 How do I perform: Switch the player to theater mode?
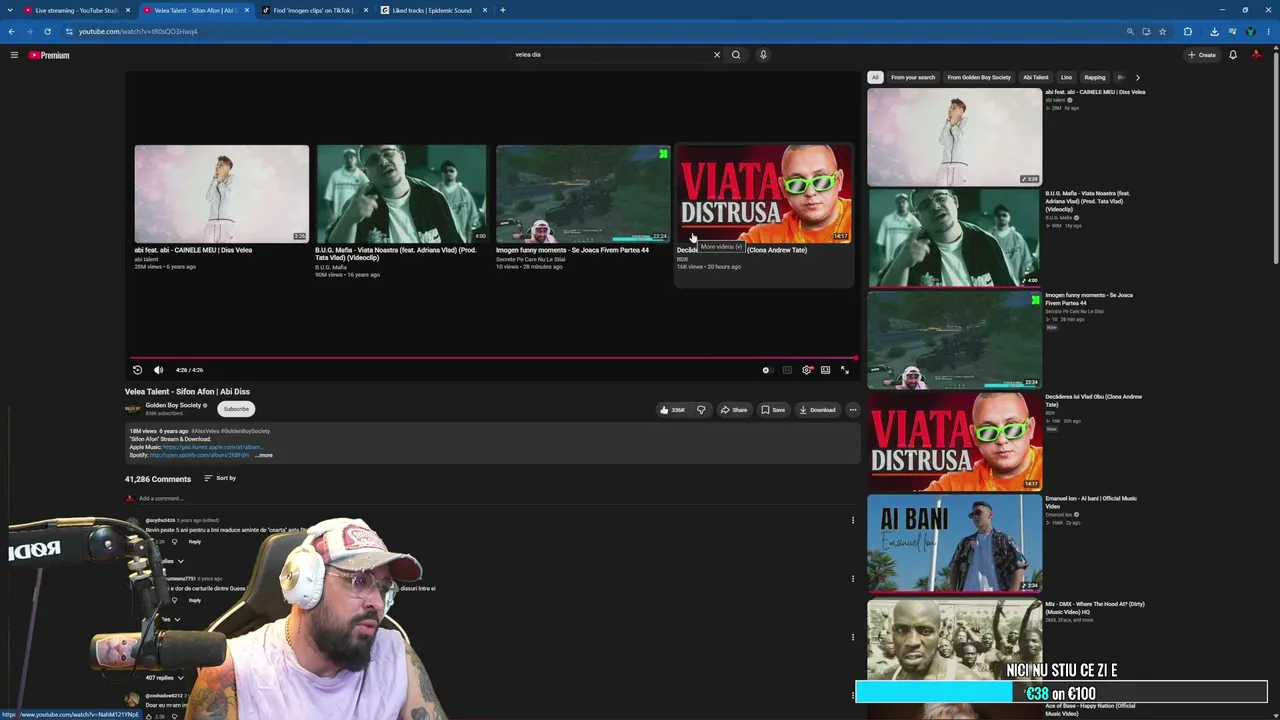click(825, 370)
